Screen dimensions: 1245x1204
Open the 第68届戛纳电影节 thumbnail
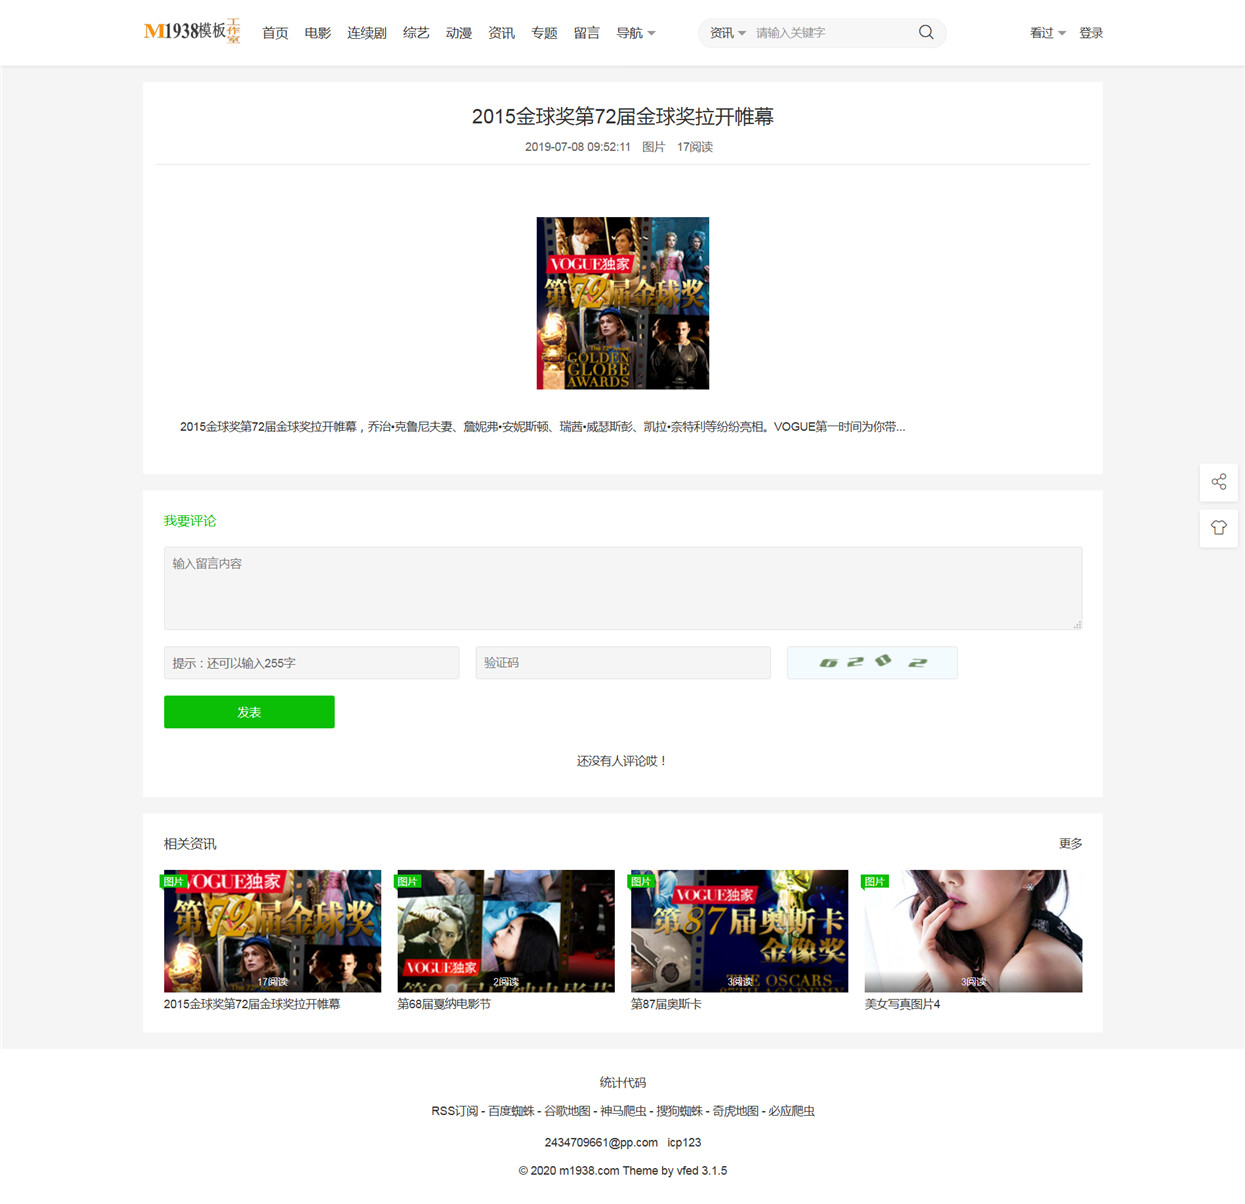506,931
